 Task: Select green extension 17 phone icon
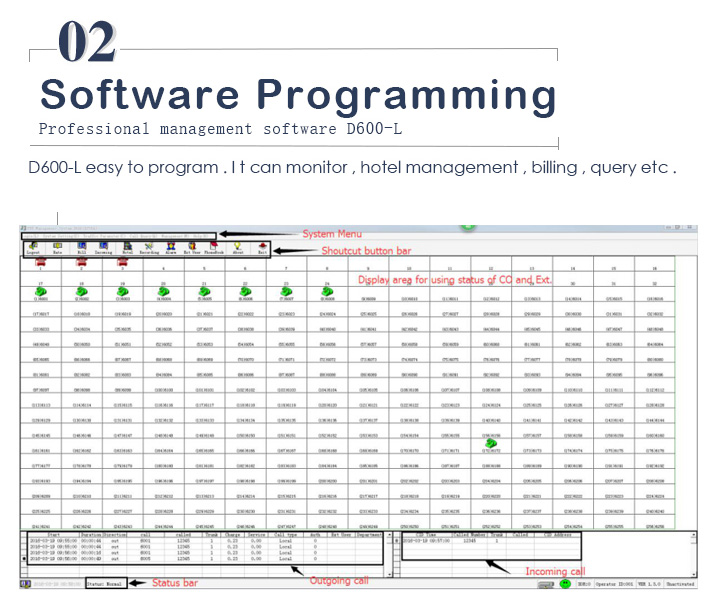[x=41, y=291]
